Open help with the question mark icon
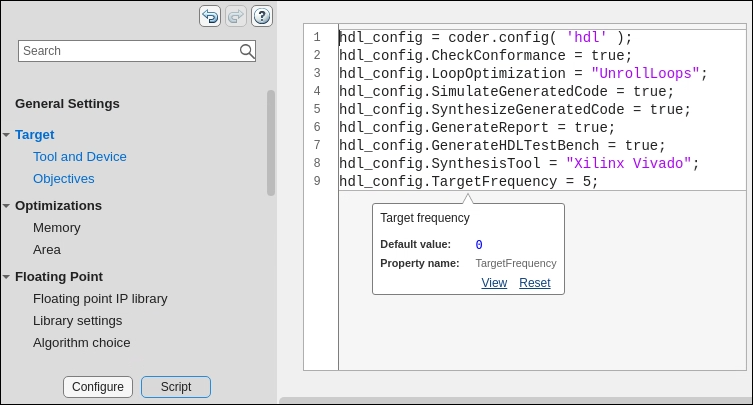 [262, 15]
